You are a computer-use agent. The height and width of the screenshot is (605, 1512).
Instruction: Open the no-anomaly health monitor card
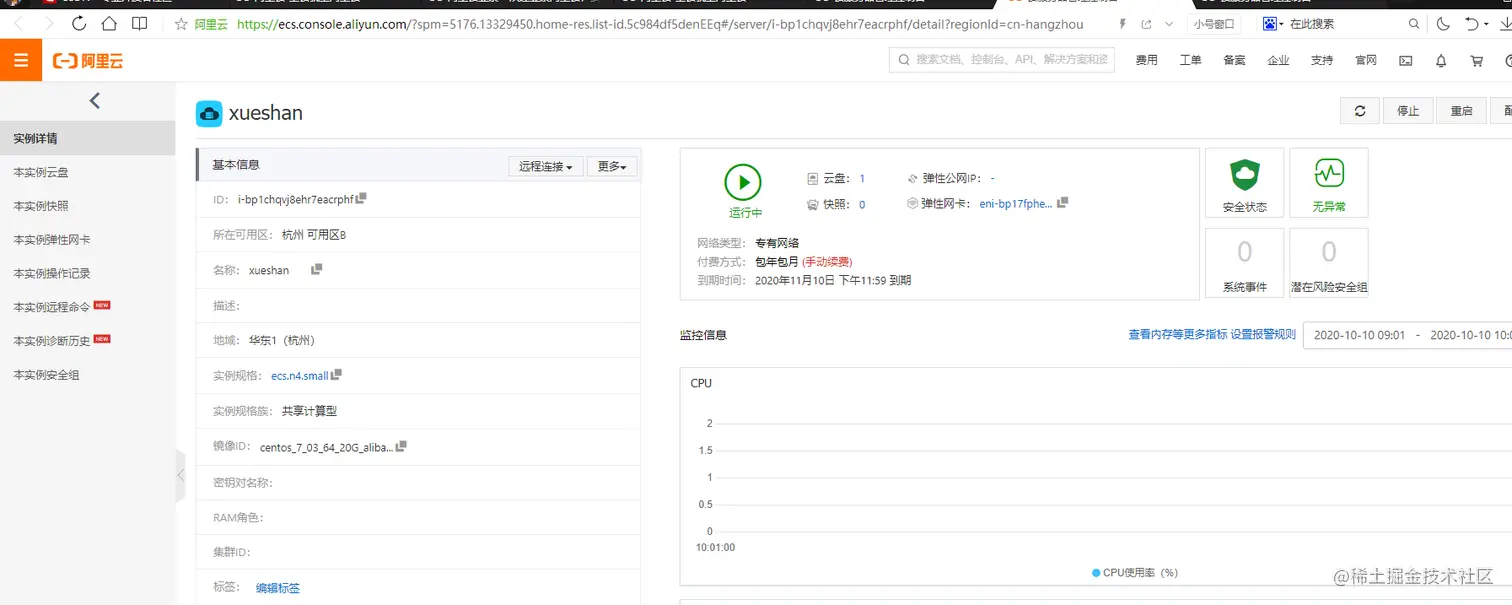1329,183
